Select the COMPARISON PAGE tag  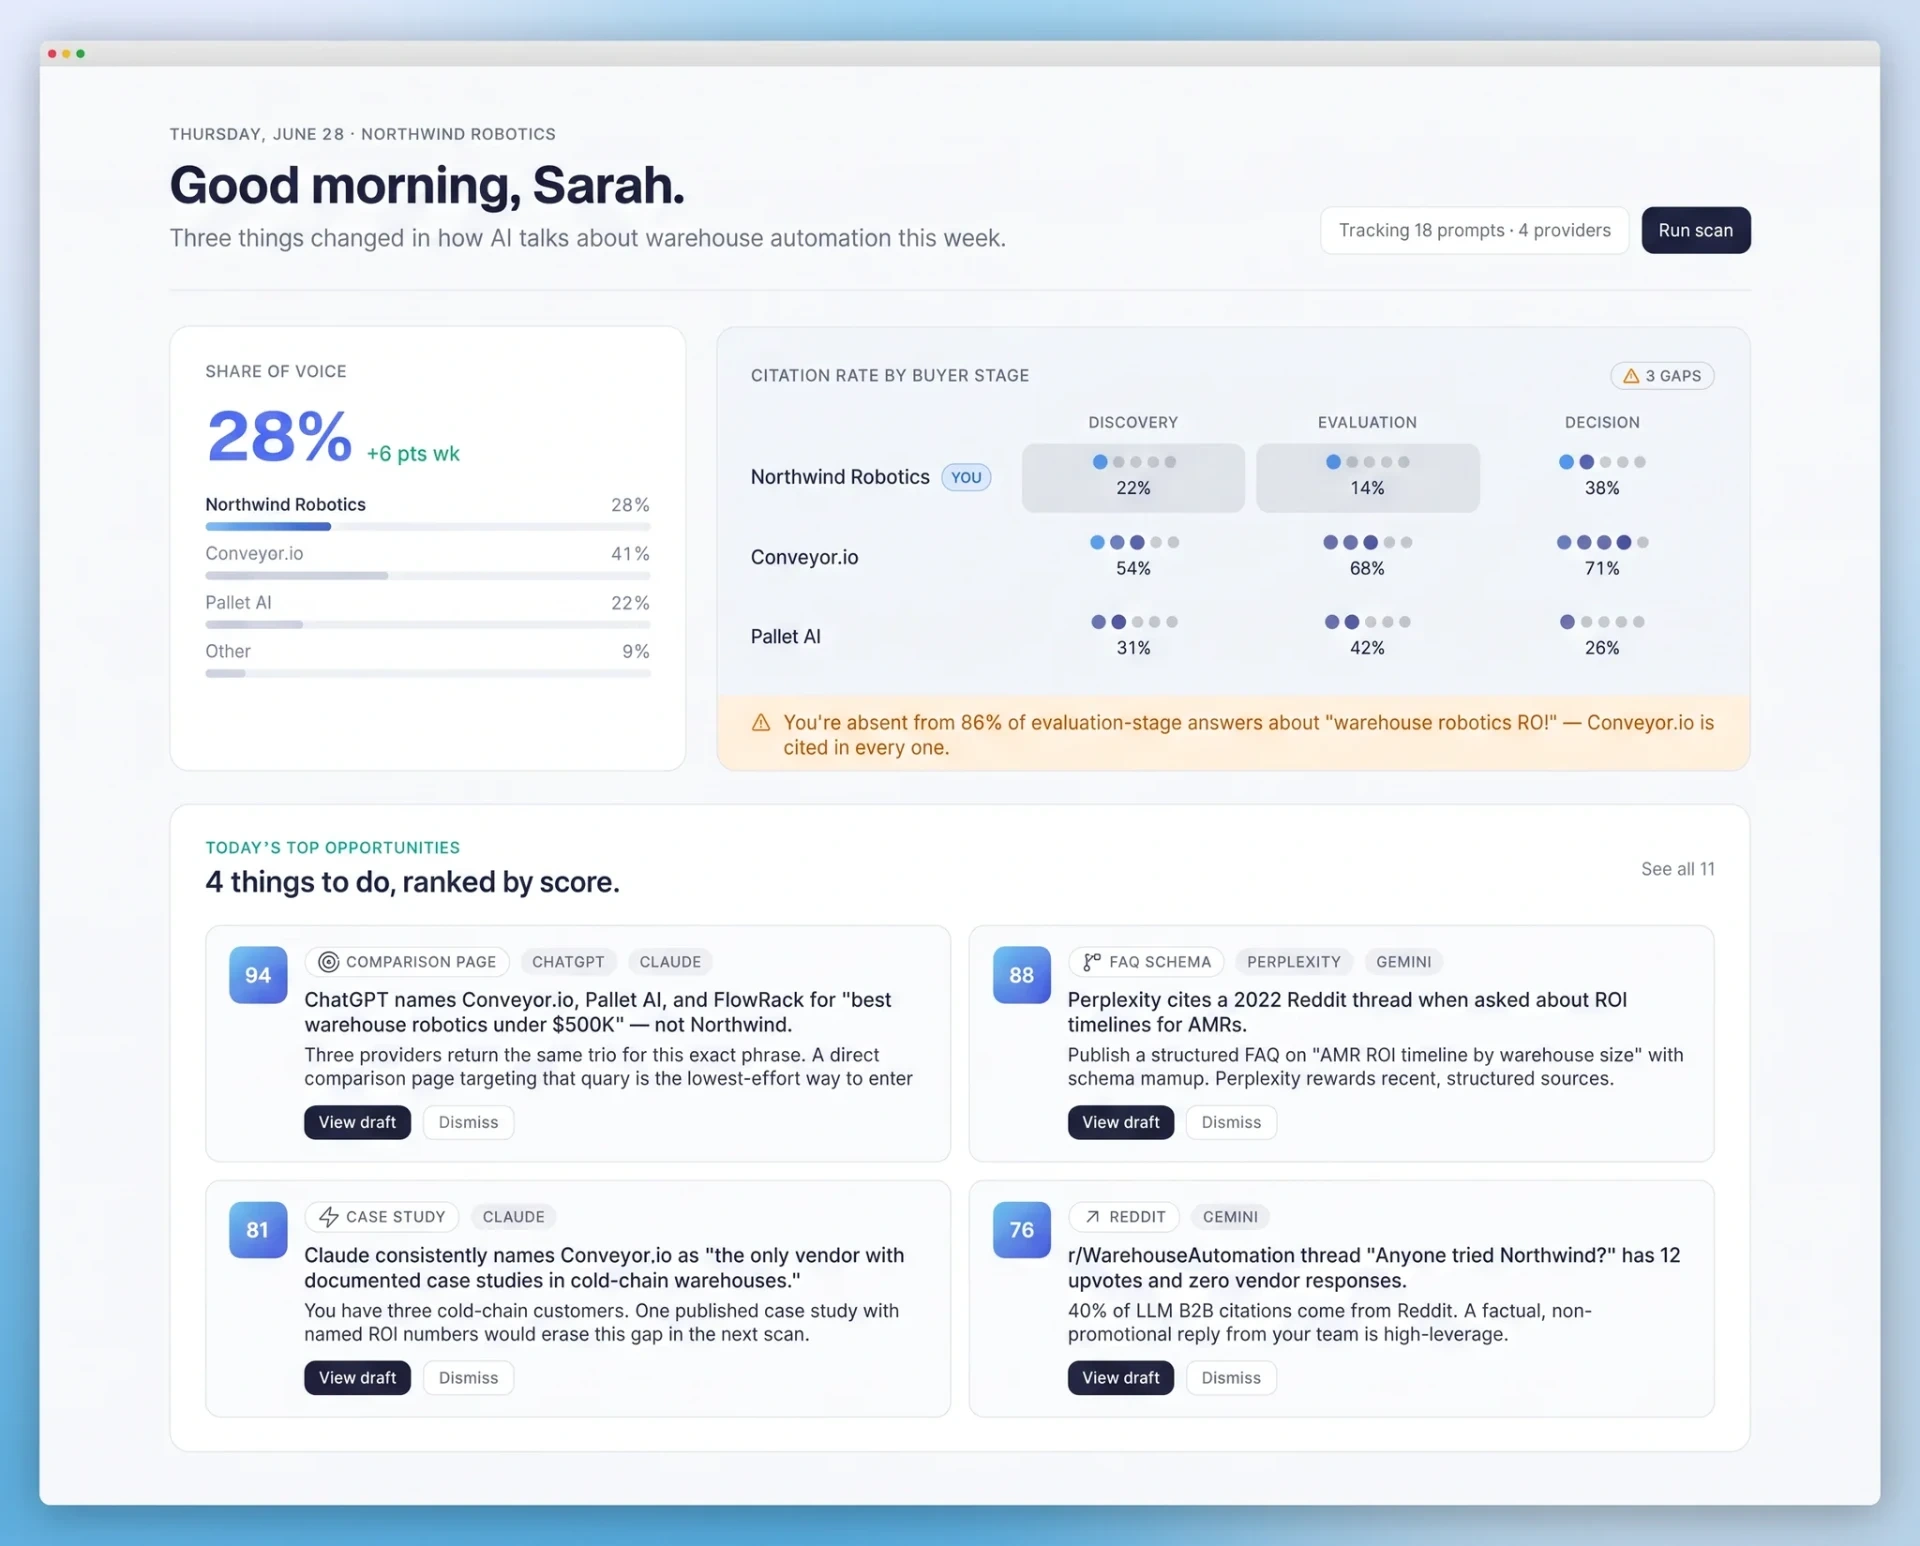[407, 962]
